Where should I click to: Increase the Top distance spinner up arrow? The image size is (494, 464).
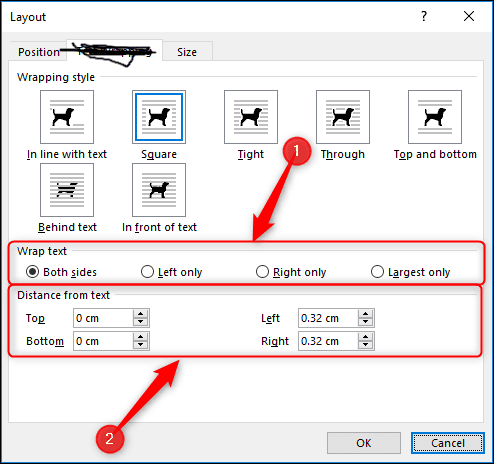pos(141,314)
